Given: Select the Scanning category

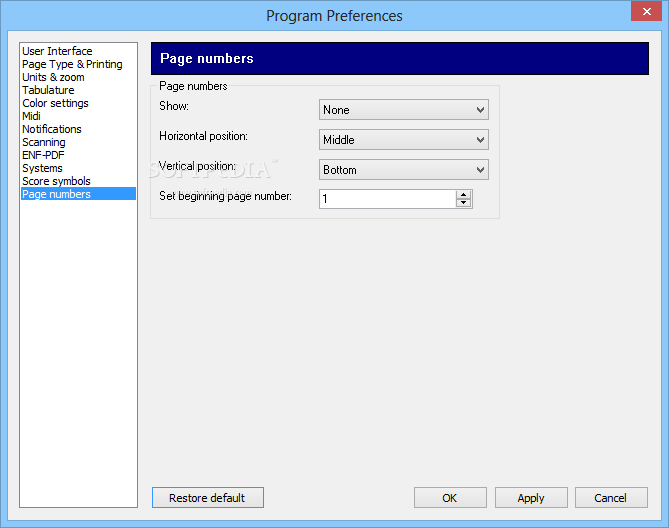Looking at the screenshot, I should pyautogui.click(x=44, y=142).
